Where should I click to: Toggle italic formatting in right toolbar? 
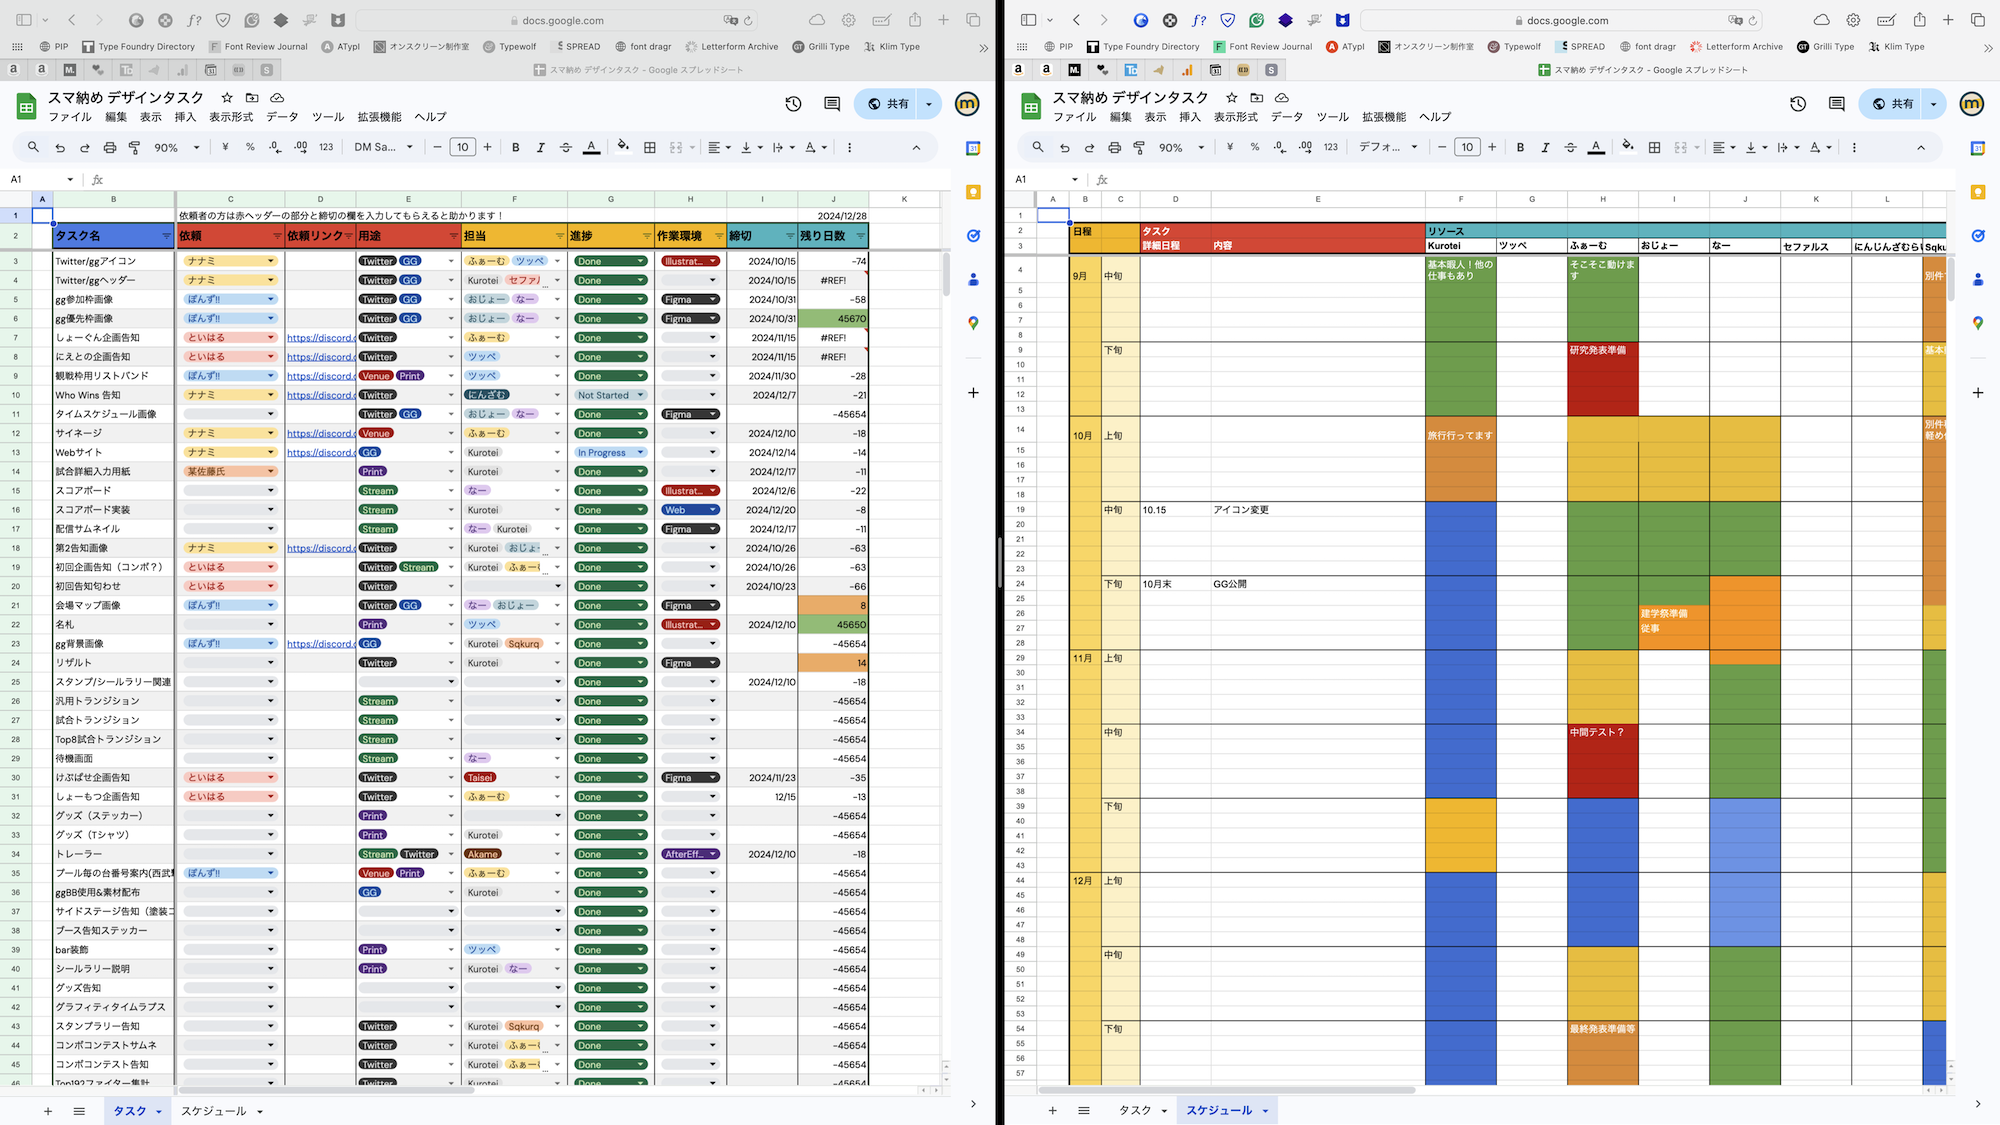coord(1545,147)
